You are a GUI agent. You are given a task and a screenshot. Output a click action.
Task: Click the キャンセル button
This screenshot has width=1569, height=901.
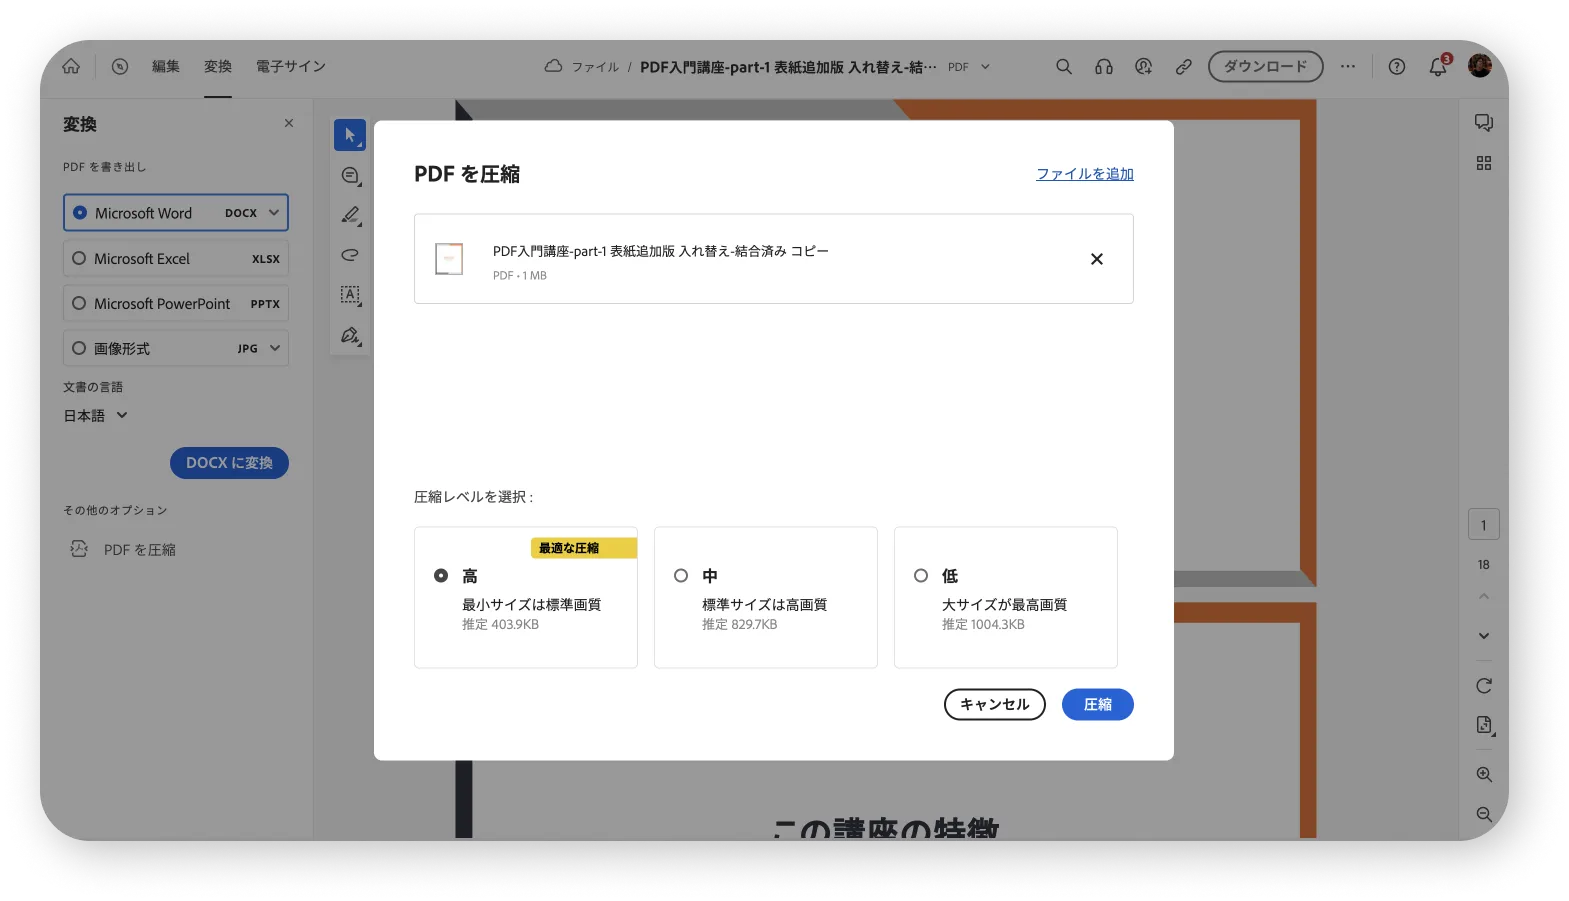(995, 704)
